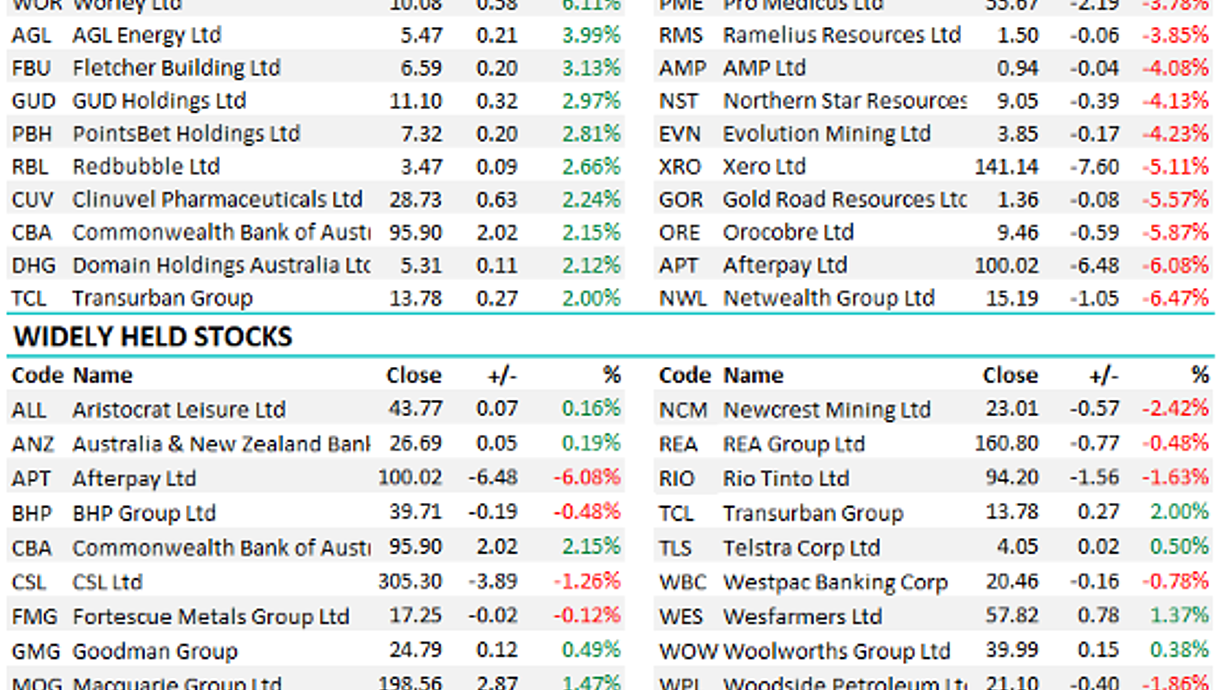Click the 3.99% value for AGL
Screen dimensions: 1226x690
point(591,35)
